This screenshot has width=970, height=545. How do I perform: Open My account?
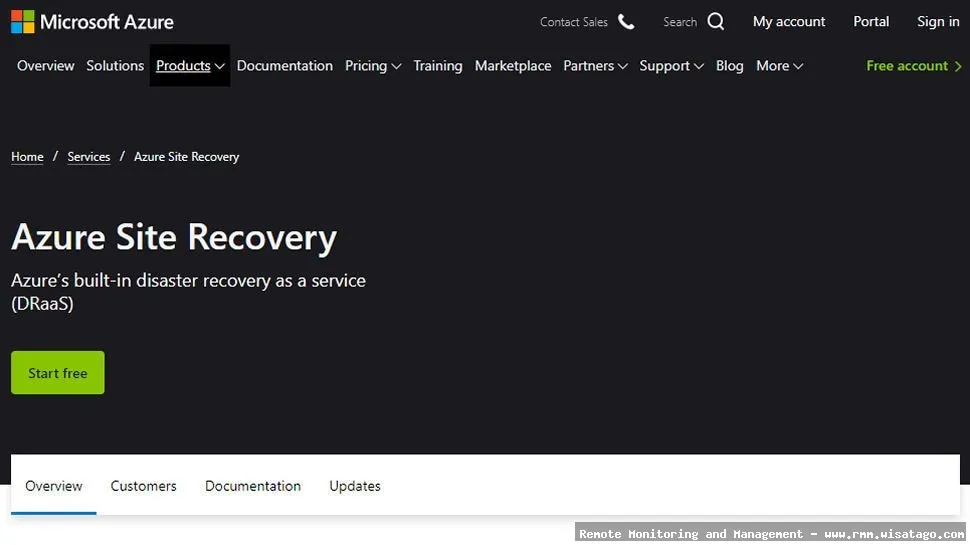tap(789, 22)
